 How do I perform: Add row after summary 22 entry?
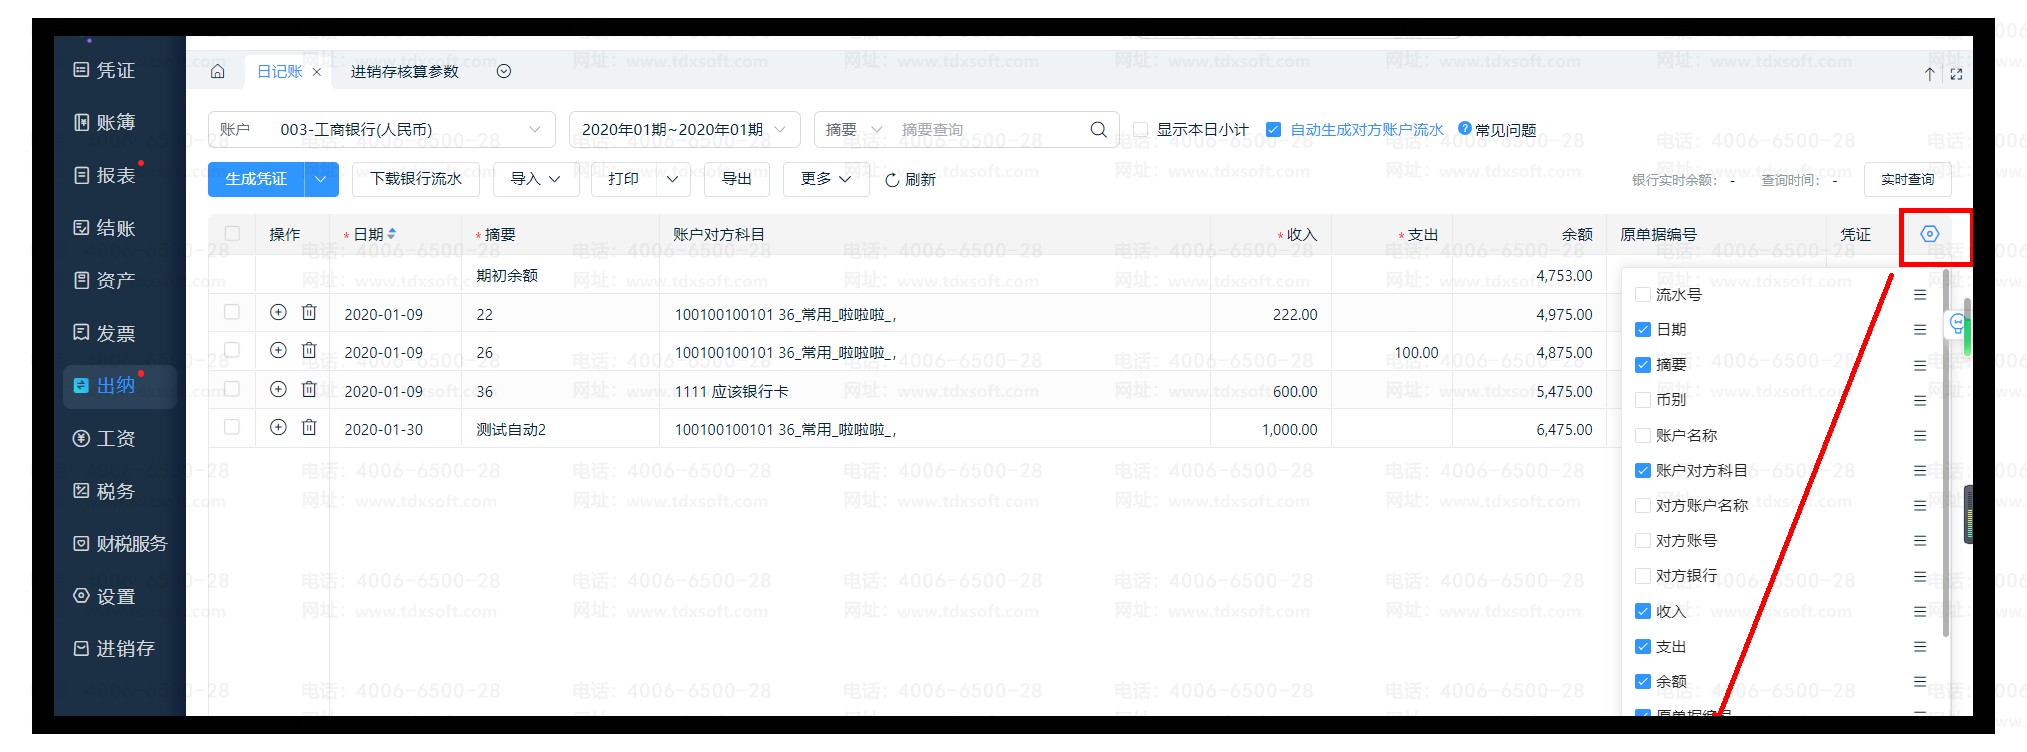tap(278, 313)
